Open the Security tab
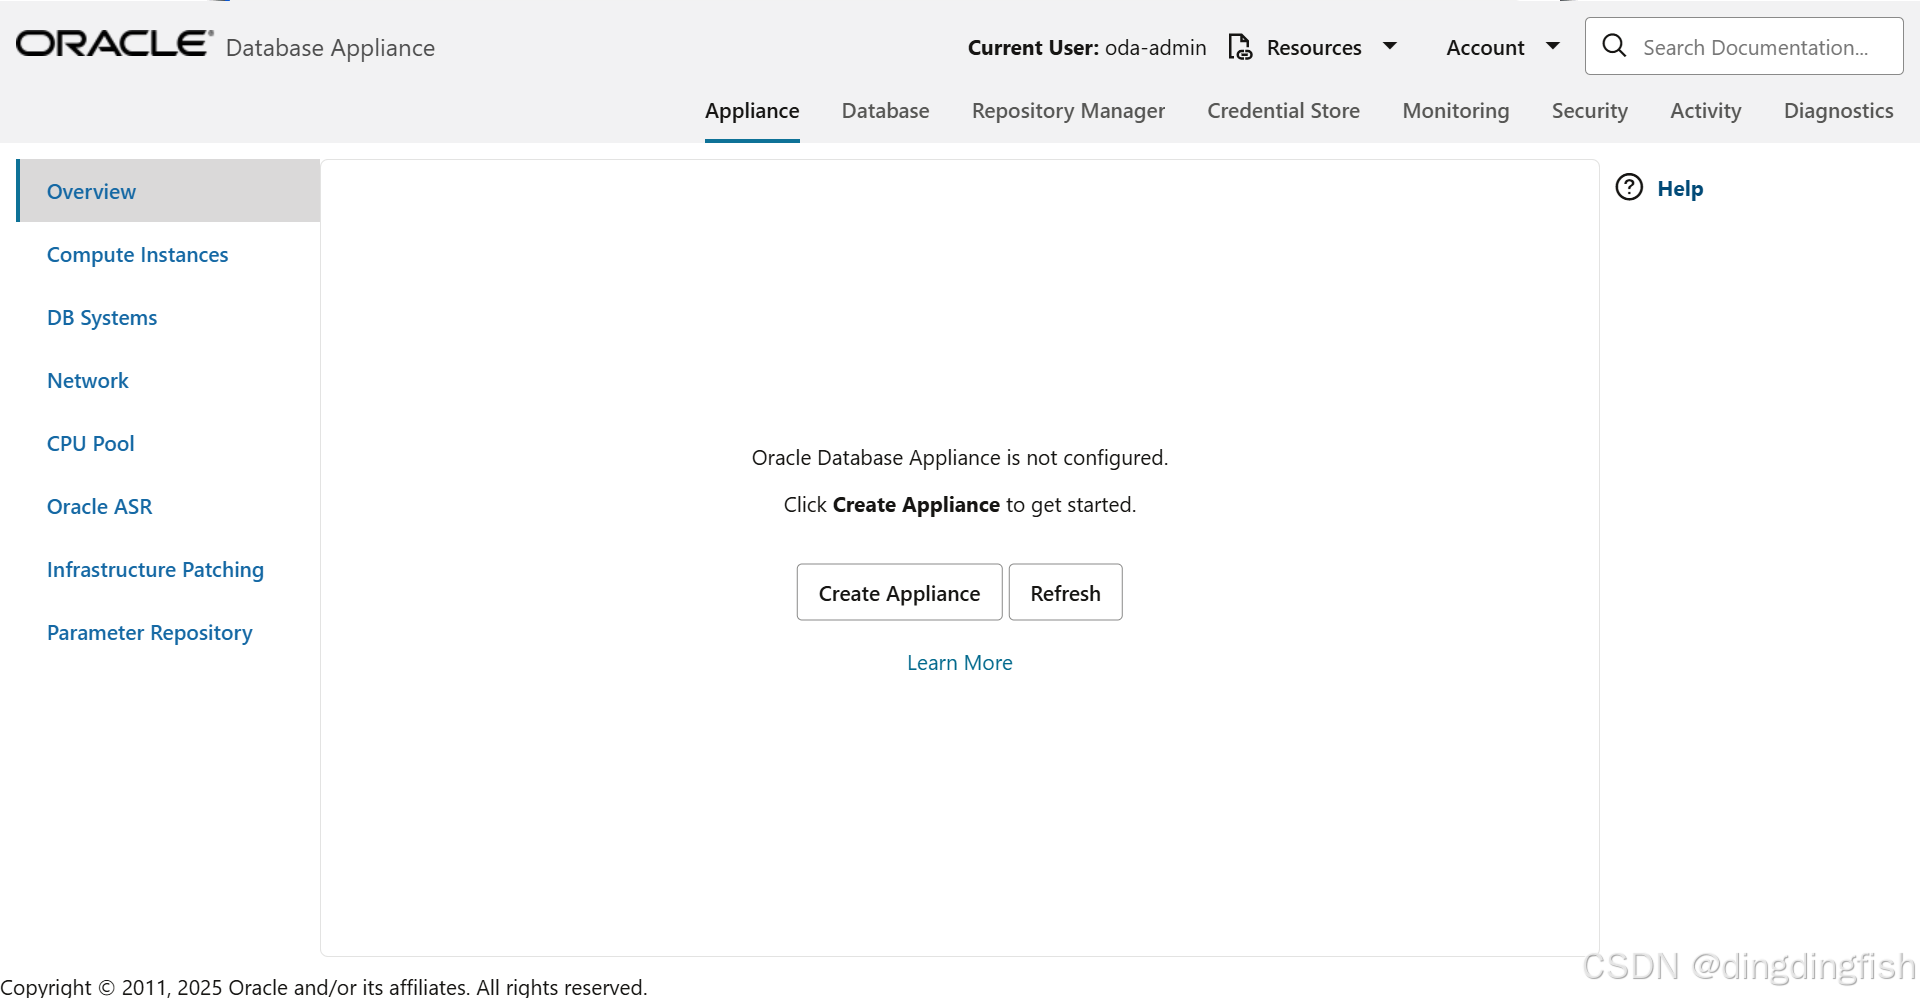 coord(1589,111)
